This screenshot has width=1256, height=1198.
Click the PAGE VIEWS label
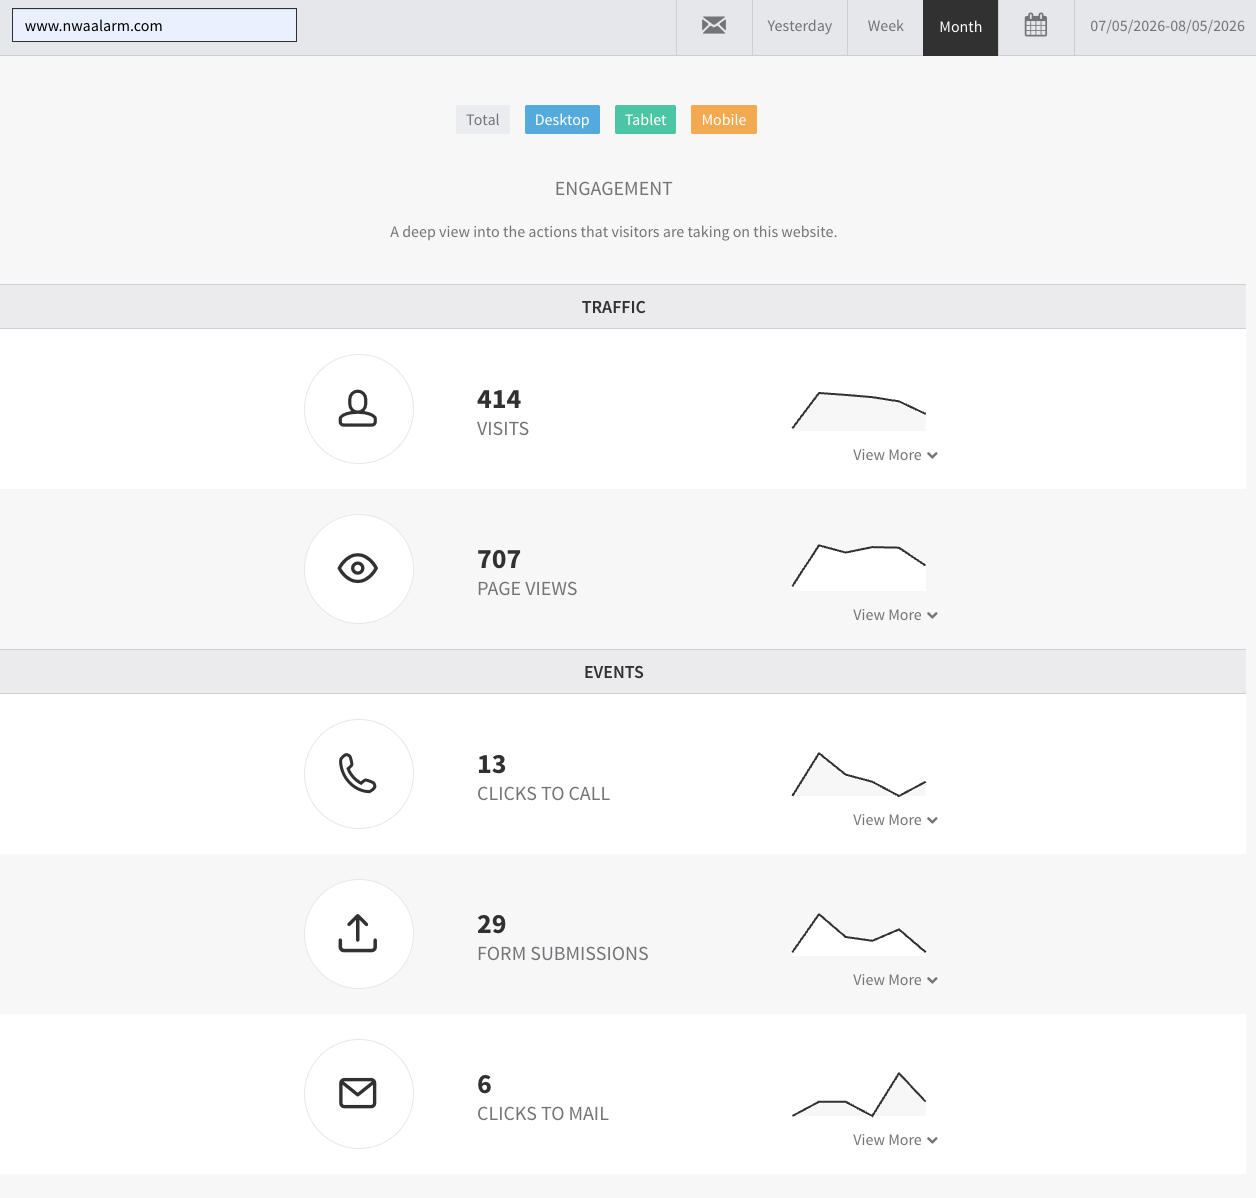tap(527, 589)
